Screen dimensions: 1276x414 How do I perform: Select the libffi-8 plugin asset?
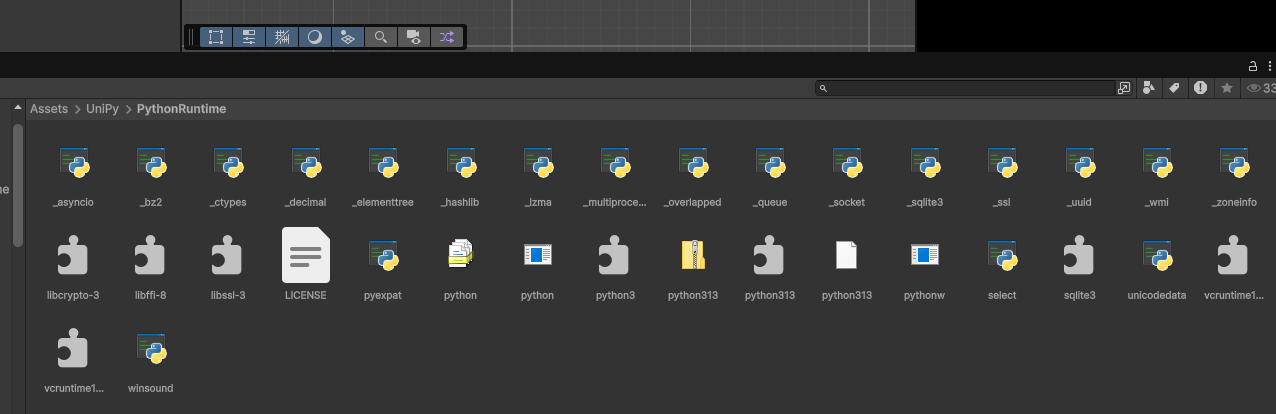pos(150,268)
